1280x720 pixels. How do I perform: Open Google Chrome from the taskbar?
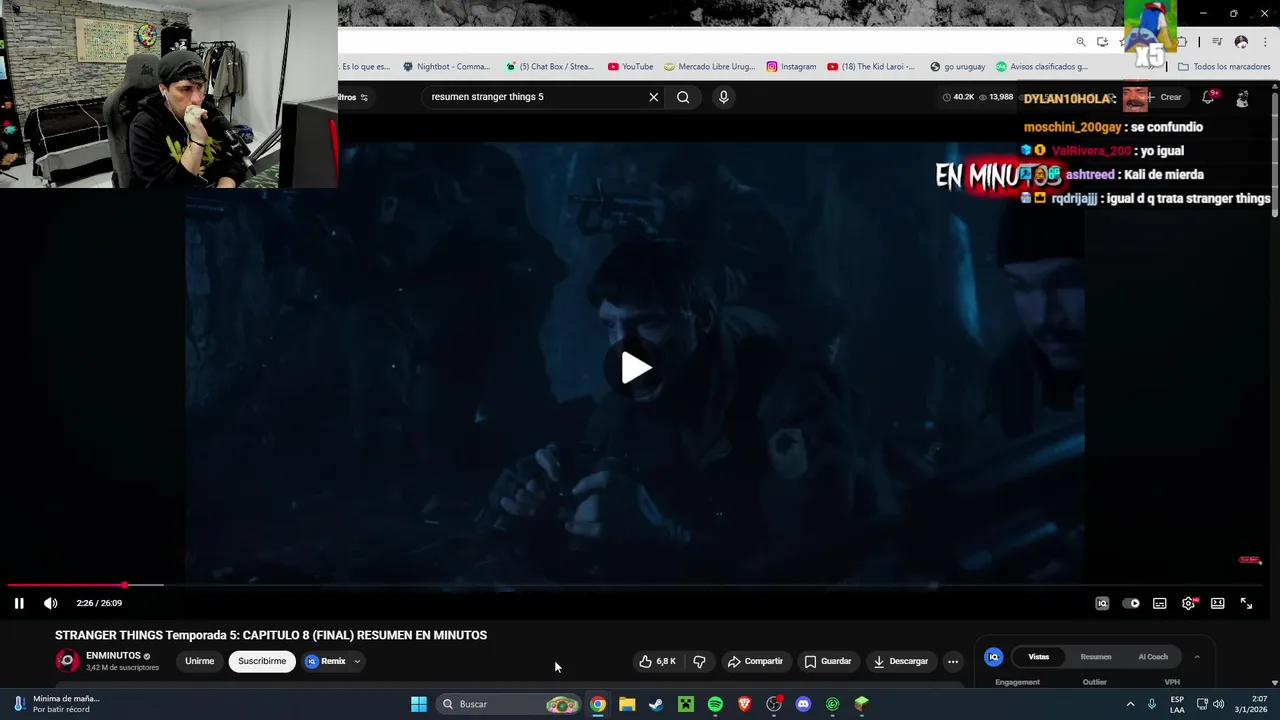[597, 704]
